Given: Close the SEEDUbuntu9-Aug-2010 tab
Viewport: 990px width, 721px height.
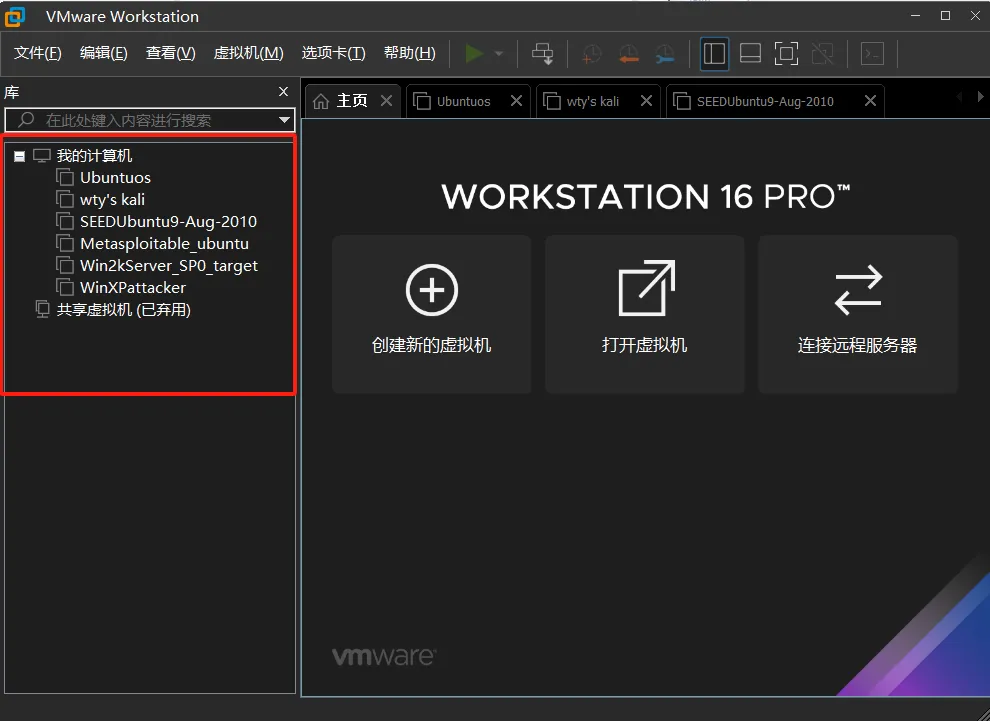Looking at the screenshot, I should pyautogui.click(x=870, y=101).
